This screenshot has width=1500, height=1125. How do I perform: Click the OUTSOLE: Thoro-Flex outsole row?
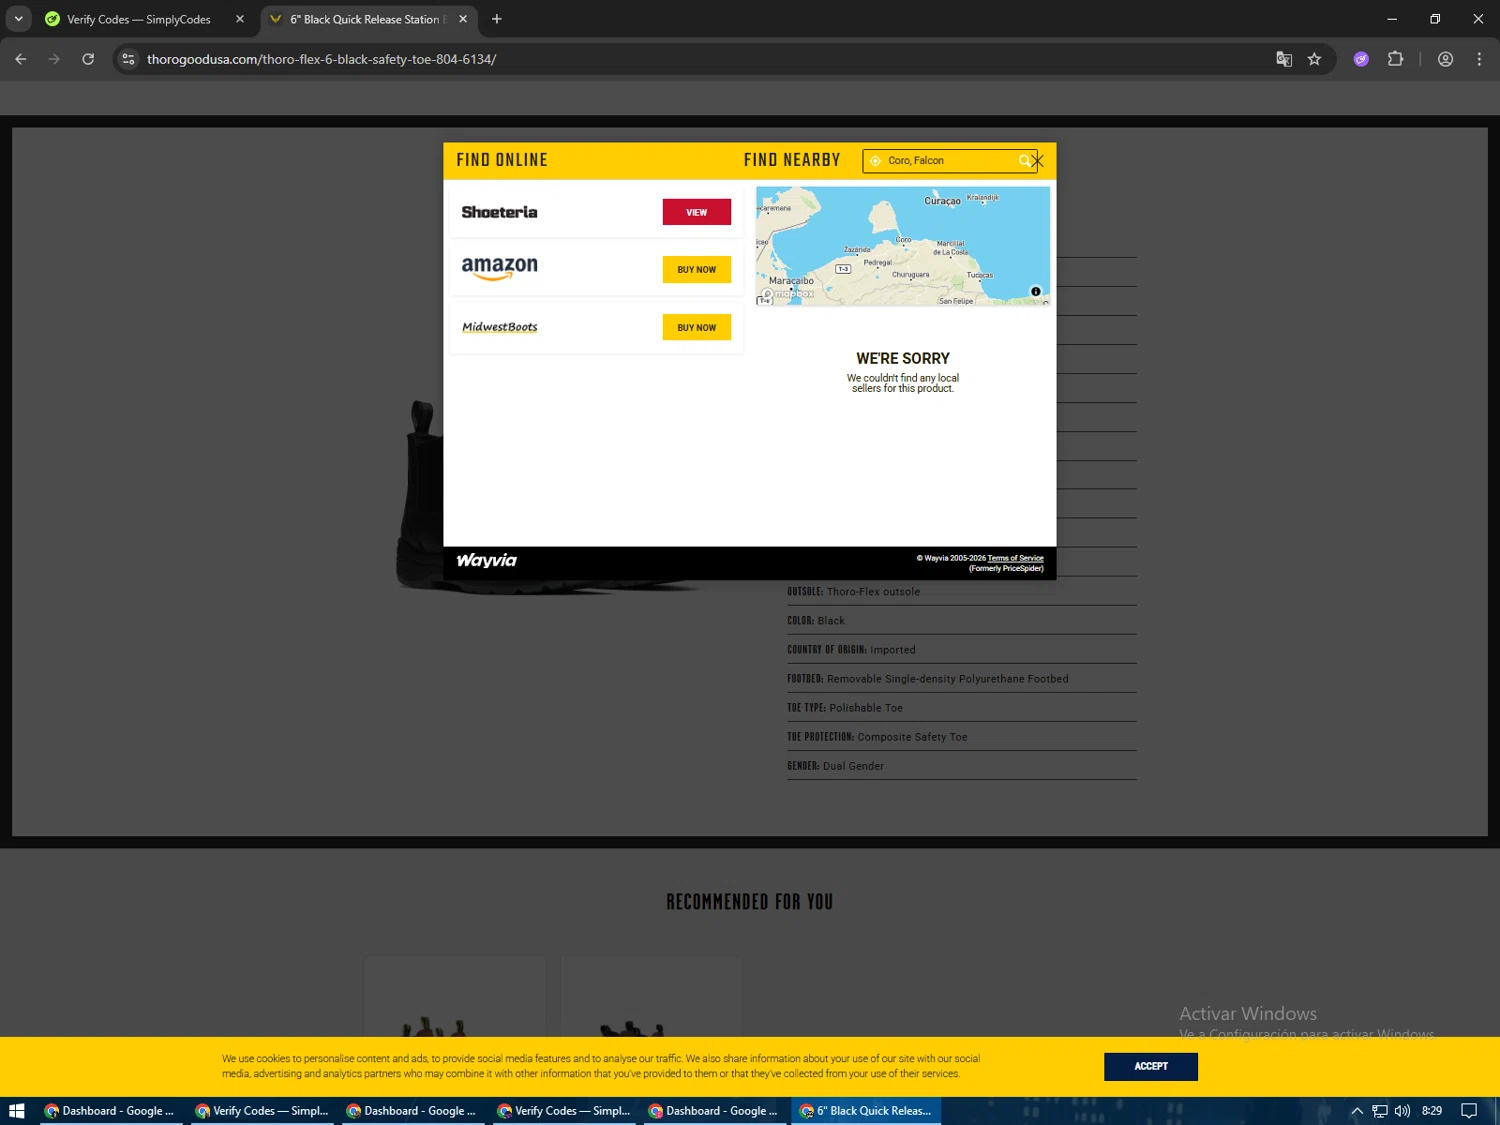[x=962, y=592]
